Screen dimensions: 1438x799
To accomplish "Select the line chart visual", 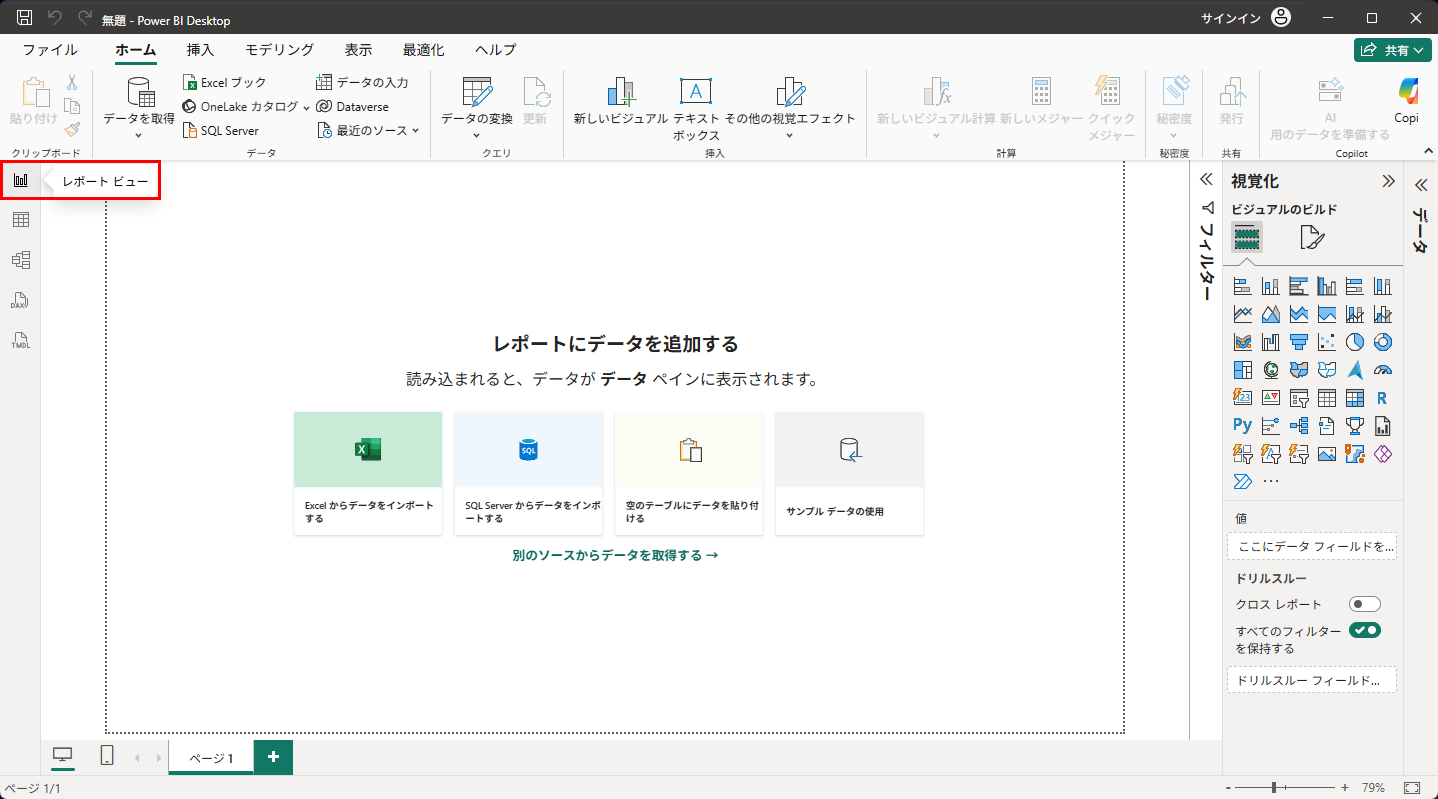I will pos(1243,314).
